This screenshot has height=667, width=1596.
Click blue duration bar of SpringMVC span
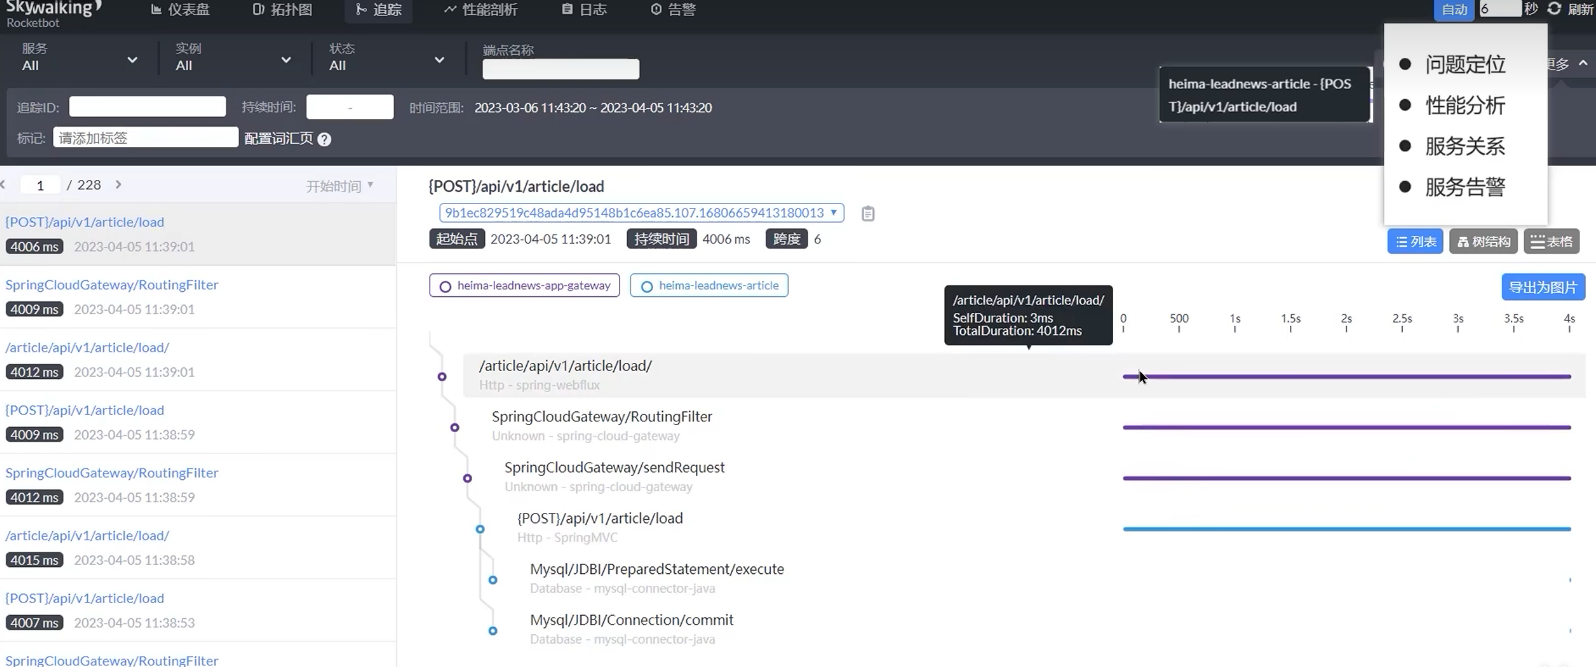click(x=1347, y=529)
